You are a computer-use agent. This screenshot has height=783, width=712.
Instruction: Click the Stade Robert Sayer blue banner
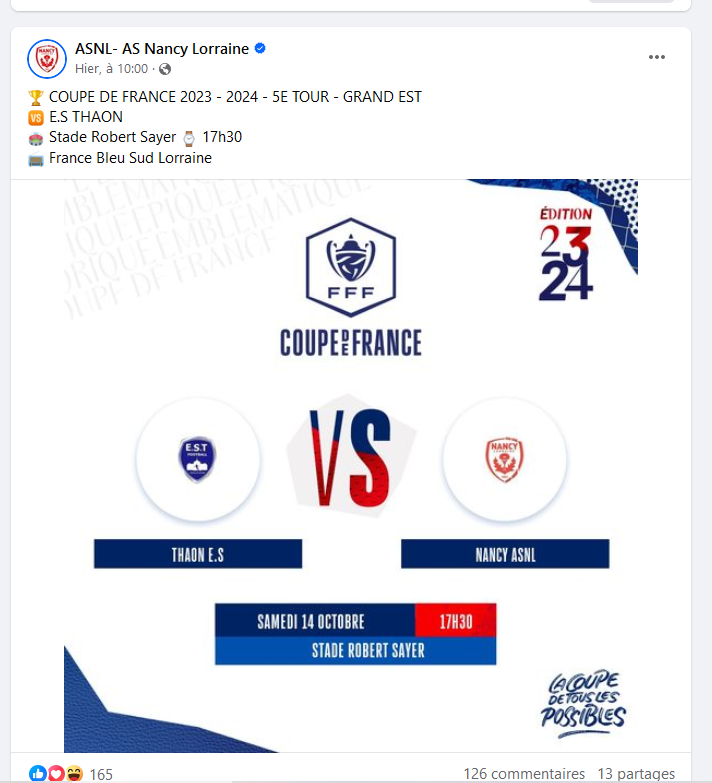click(356, 651)
